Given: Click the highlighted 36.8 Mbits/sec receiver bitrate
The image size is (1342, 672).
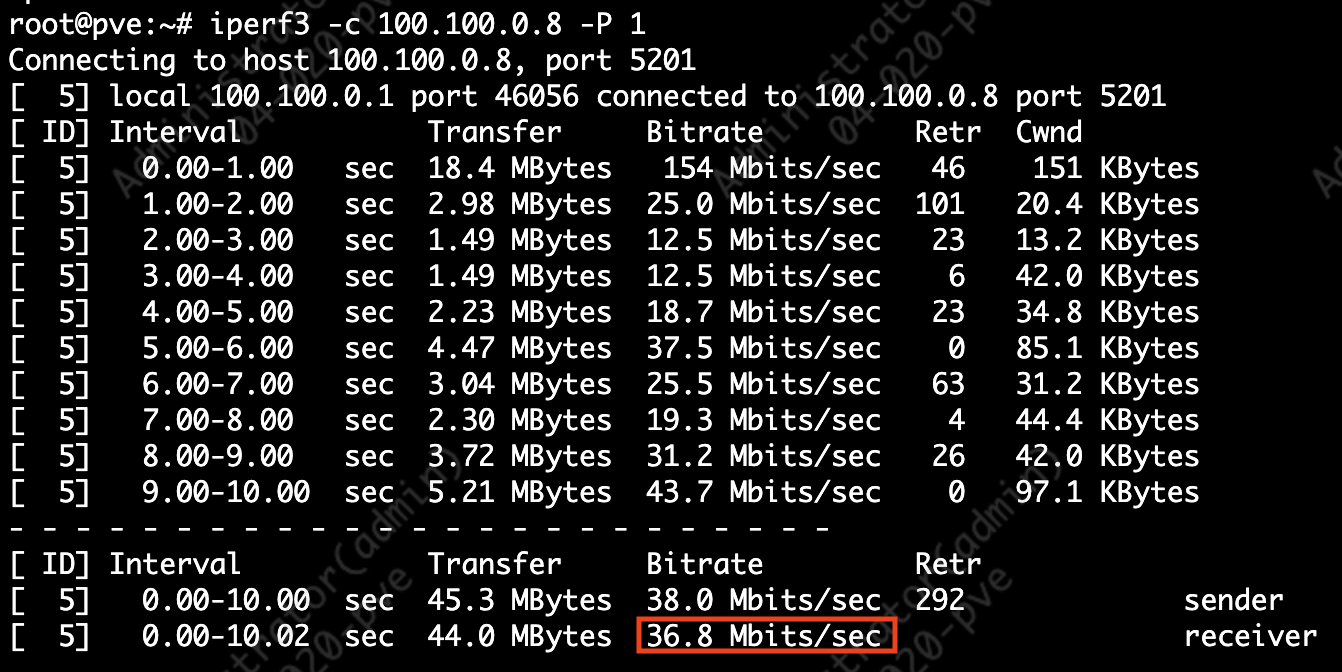Looking at the screenshot, I should point(766,636).
